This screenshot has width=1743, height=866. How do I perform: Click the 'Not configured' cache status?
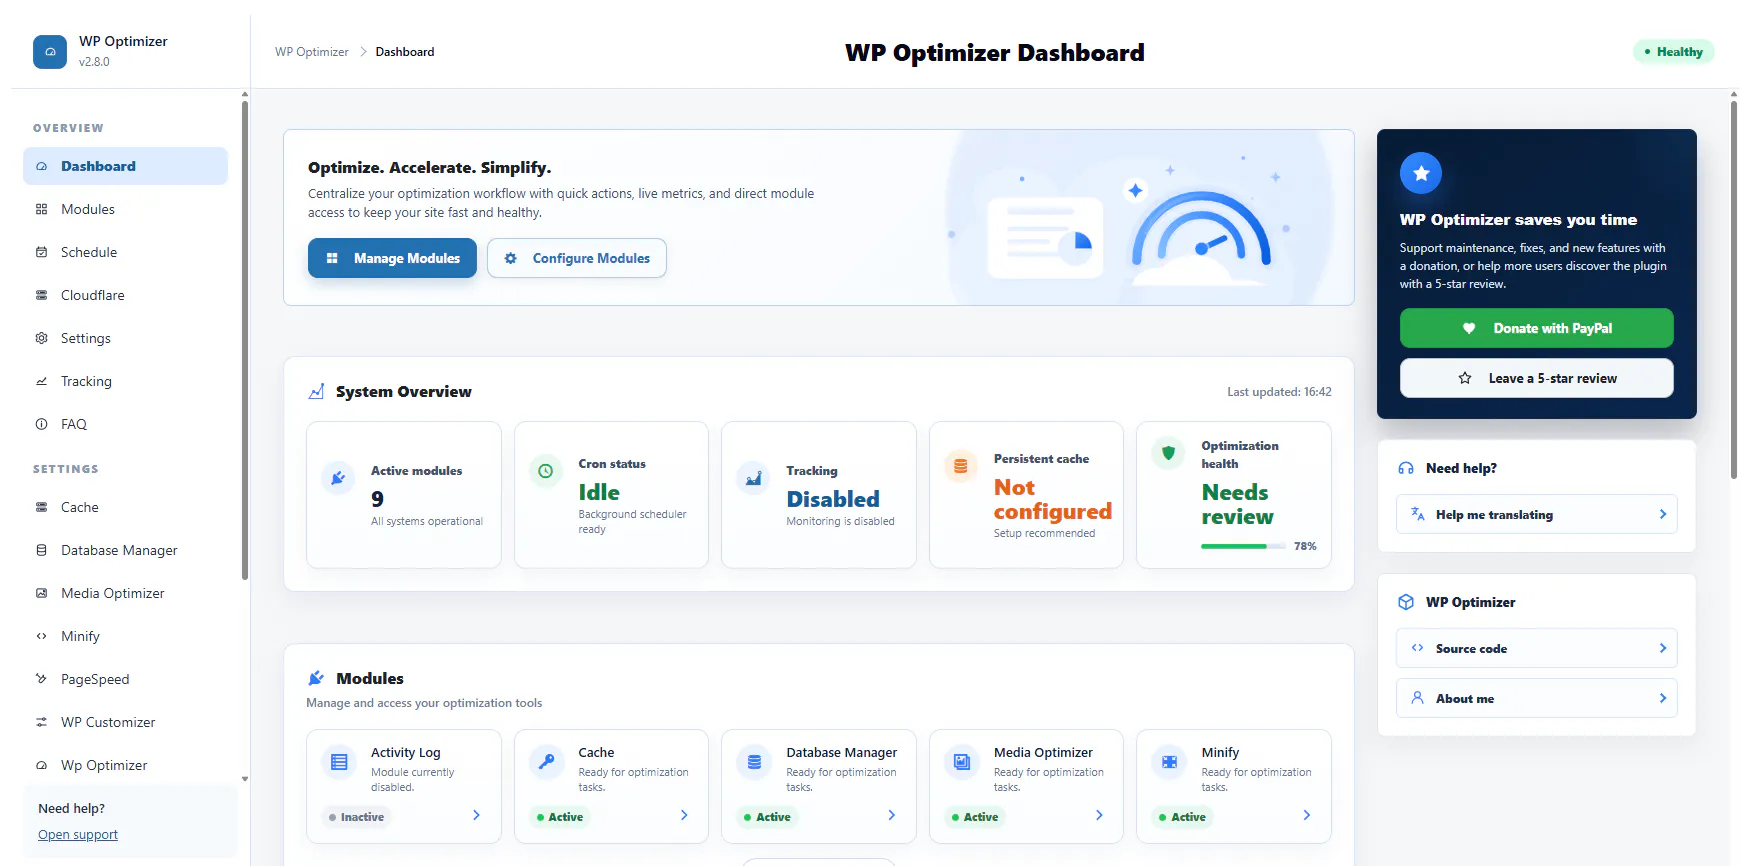pyautogui.click(x=1053, y=499)
